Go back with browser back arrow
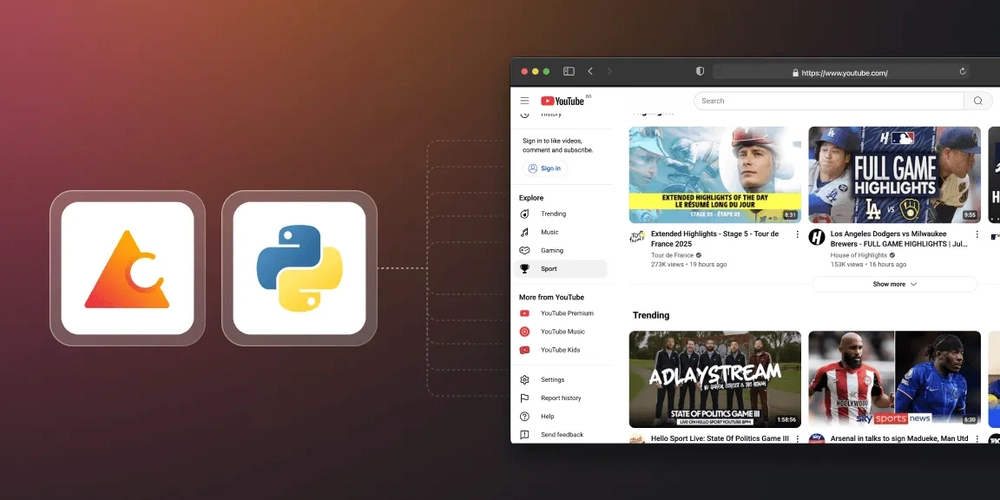 (590, 72)
